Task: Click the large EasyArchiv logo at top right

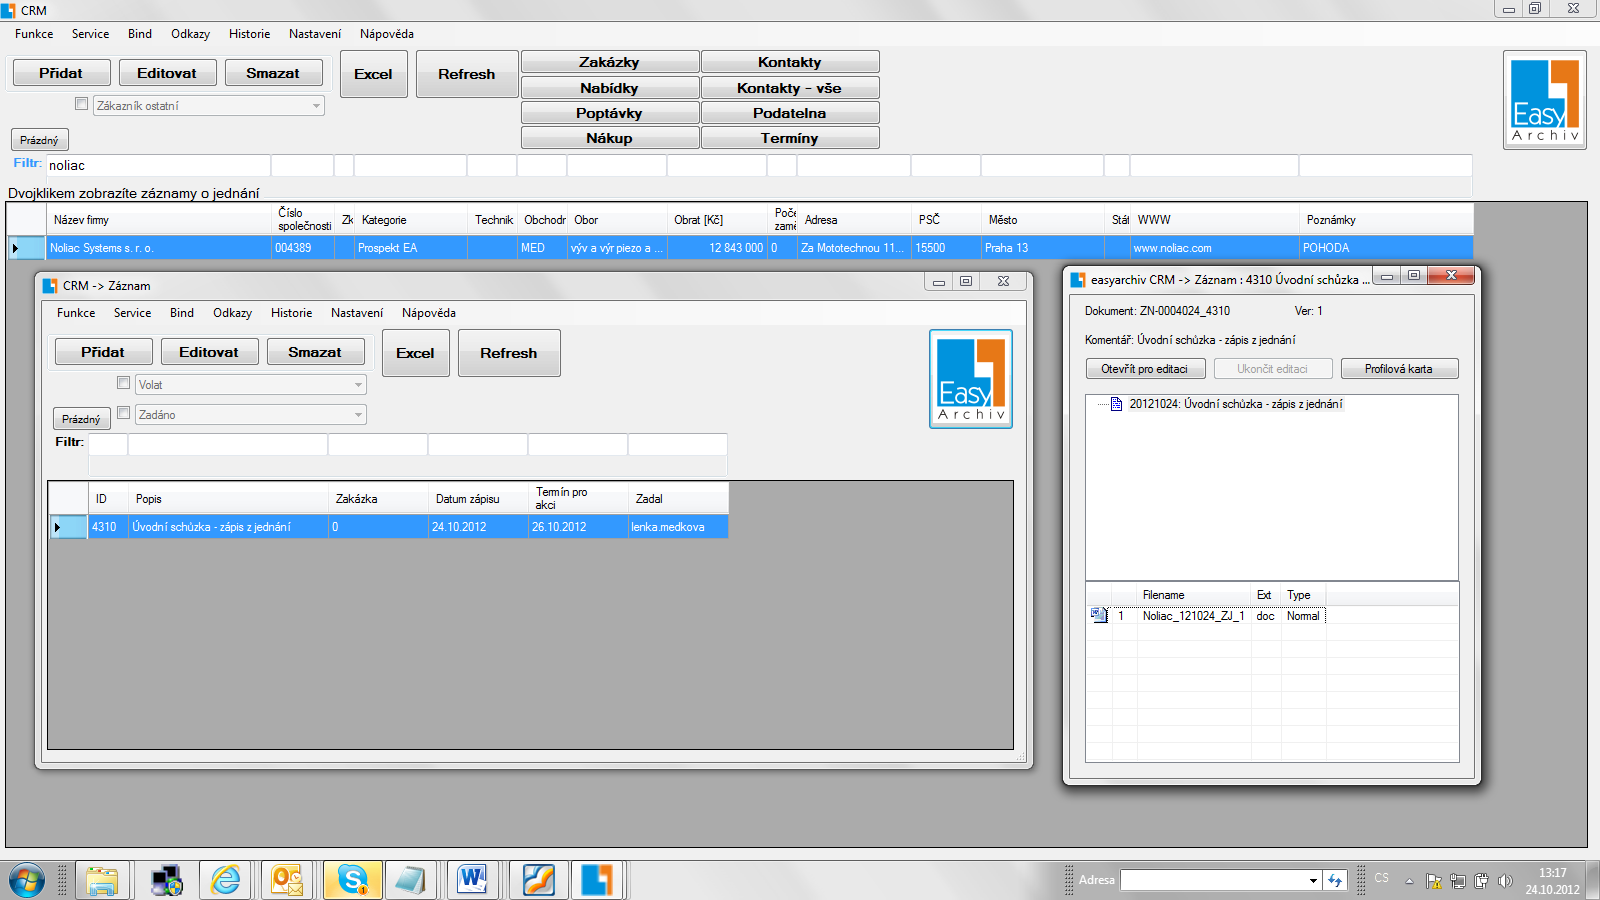Action: tap(1544, 100)
